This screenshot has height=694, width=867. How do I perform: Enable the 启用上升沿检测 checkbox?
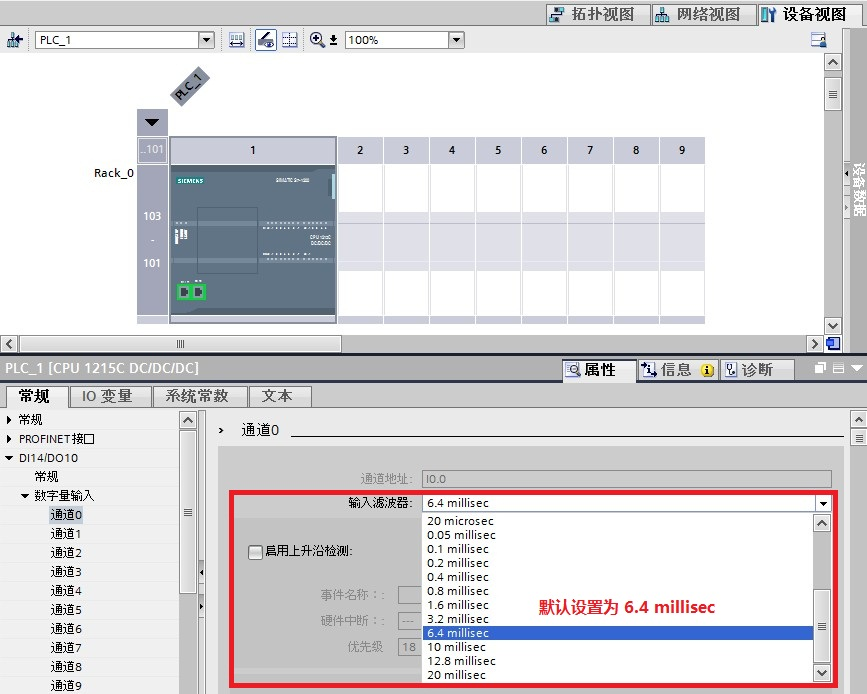click(x=255, y=551)
